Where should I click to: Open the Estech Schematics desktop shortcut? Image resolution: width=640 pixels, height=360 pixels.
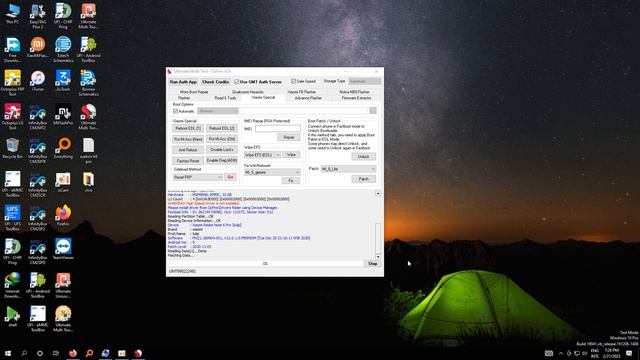(63, 50)
